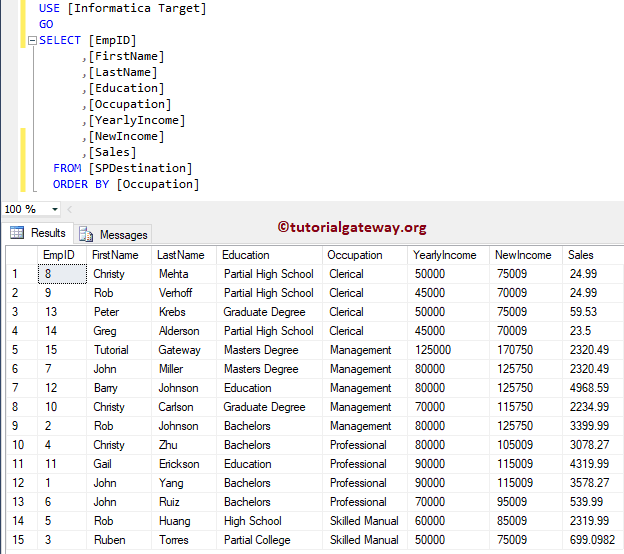The width and height of the screenshot is (624, 554).
Task: Select the FirstName column header
Action: (x=119, y=255)
